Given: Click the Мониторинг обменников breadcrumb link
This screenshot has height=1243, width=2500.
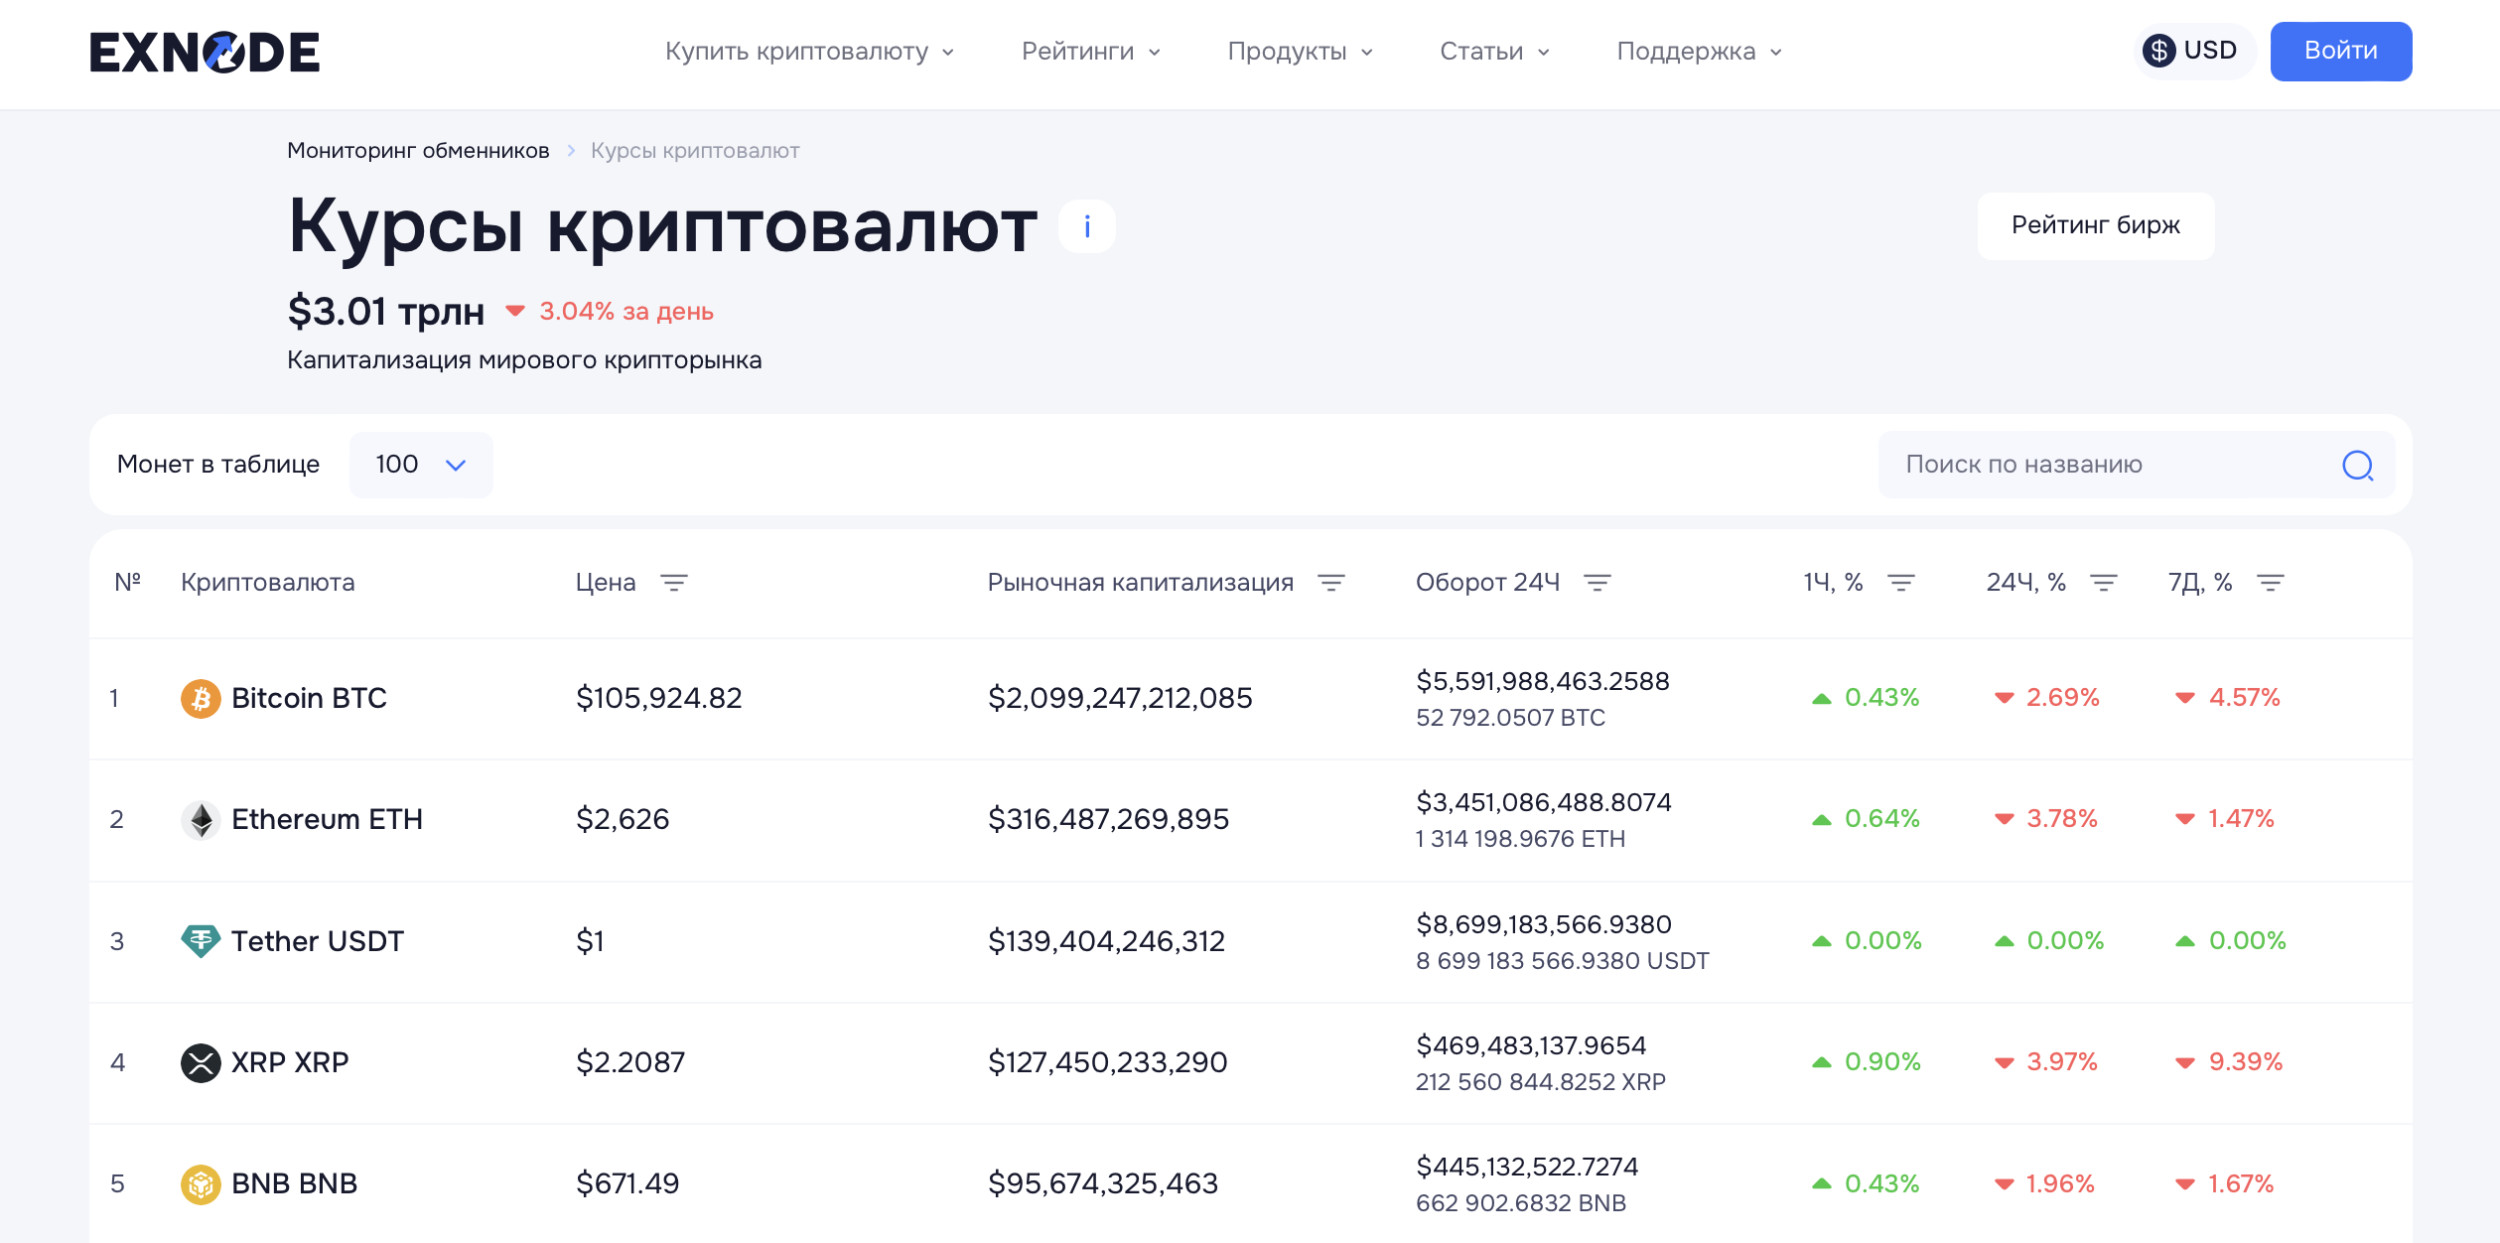Looking at the screenshot, I should coord(418,151).
